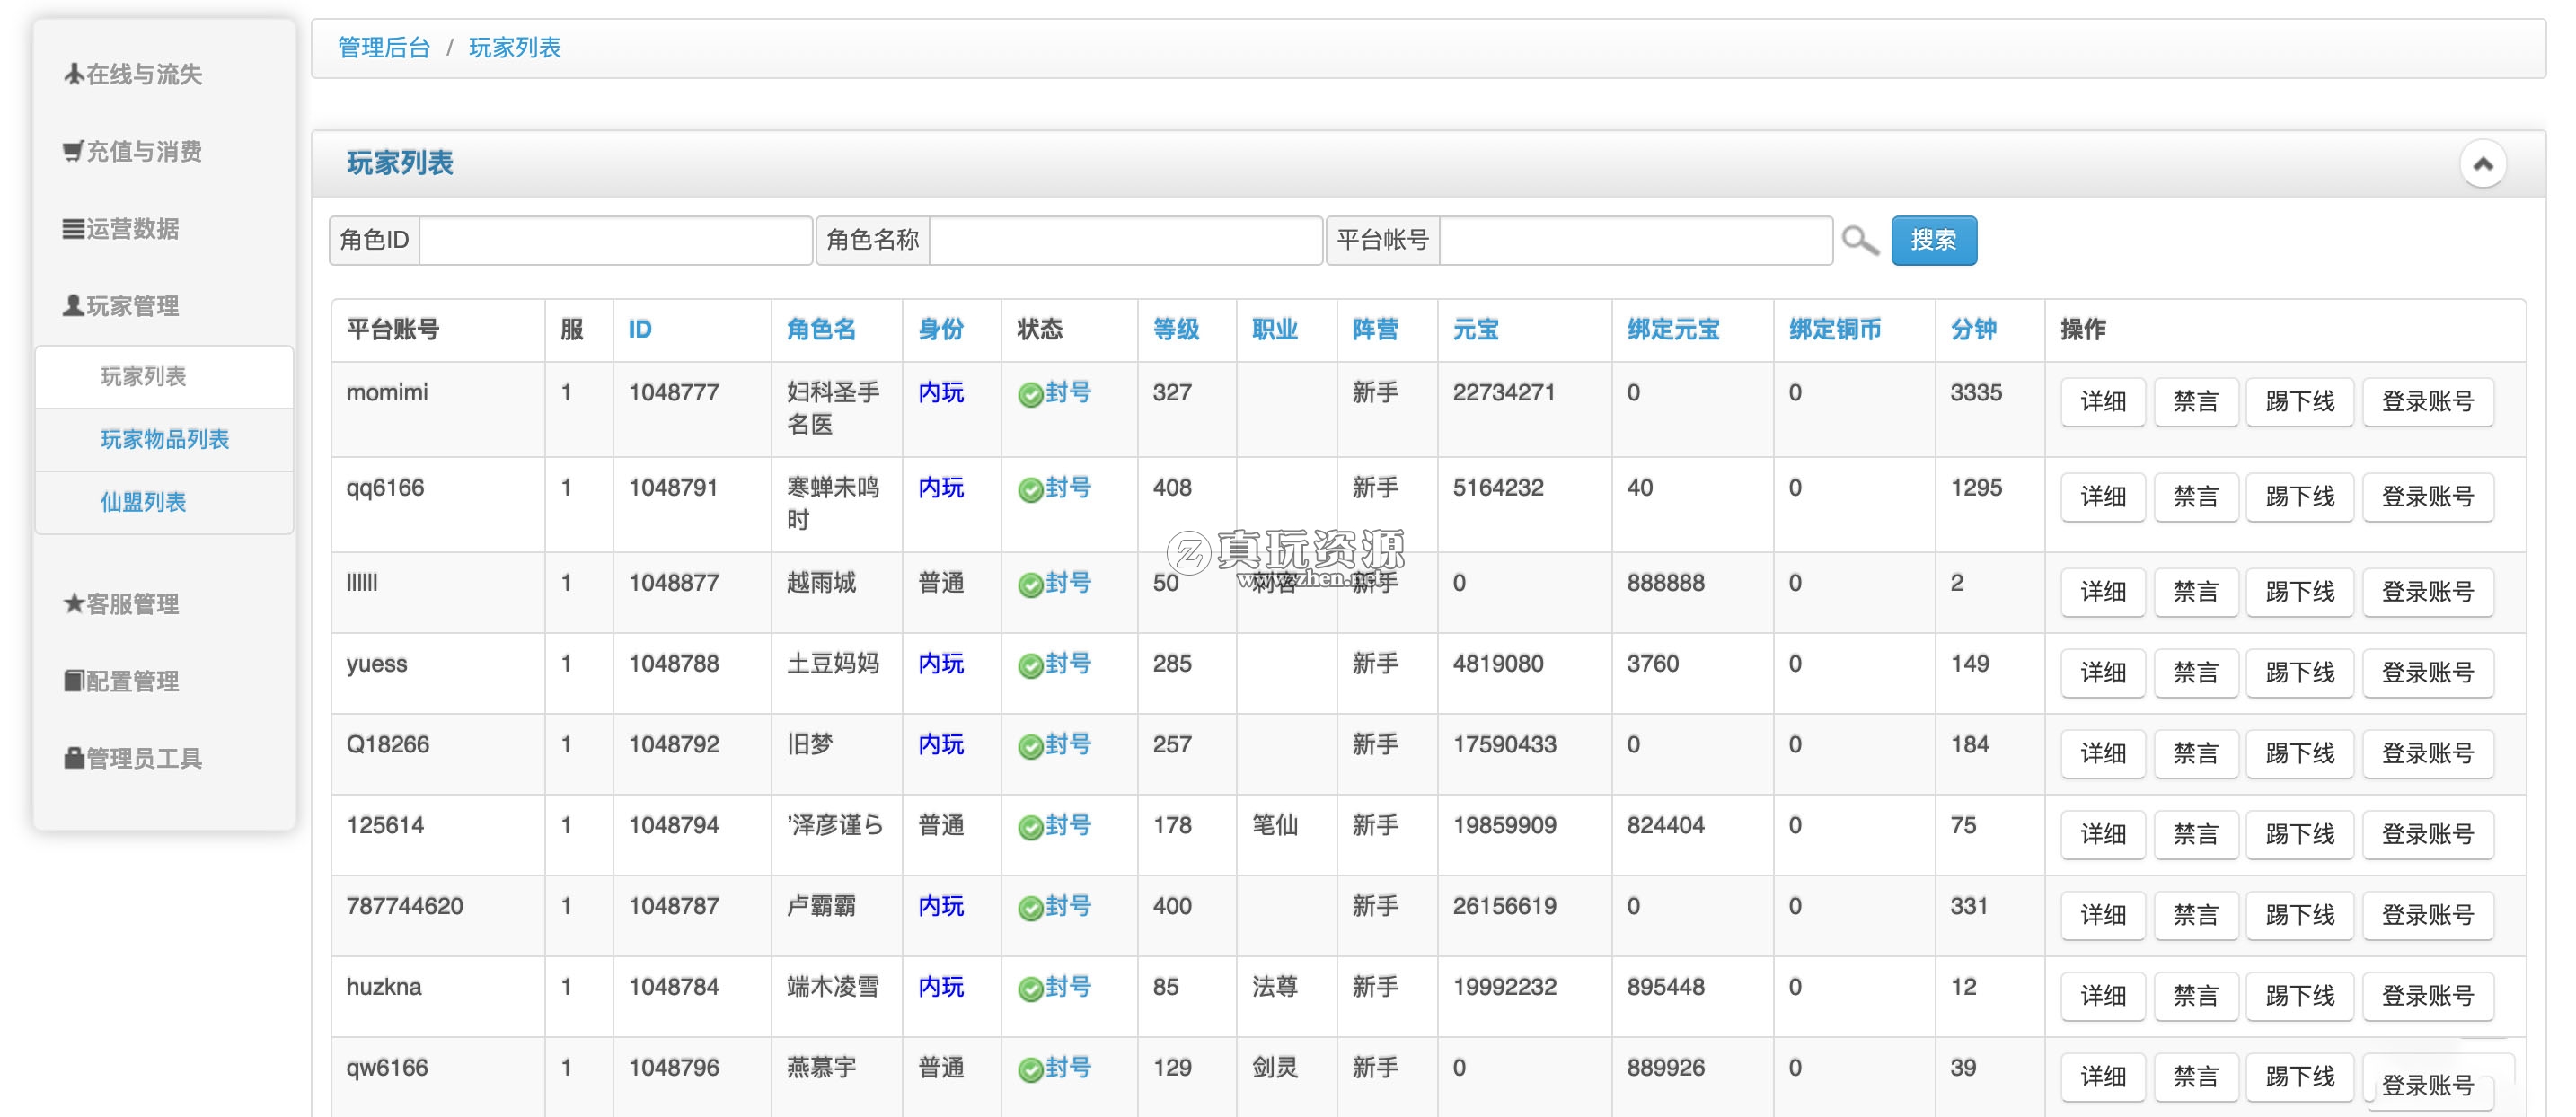Open 详细 for momimi row
This screenshot has width=2576, height=1117.
tap(2103, 401)
